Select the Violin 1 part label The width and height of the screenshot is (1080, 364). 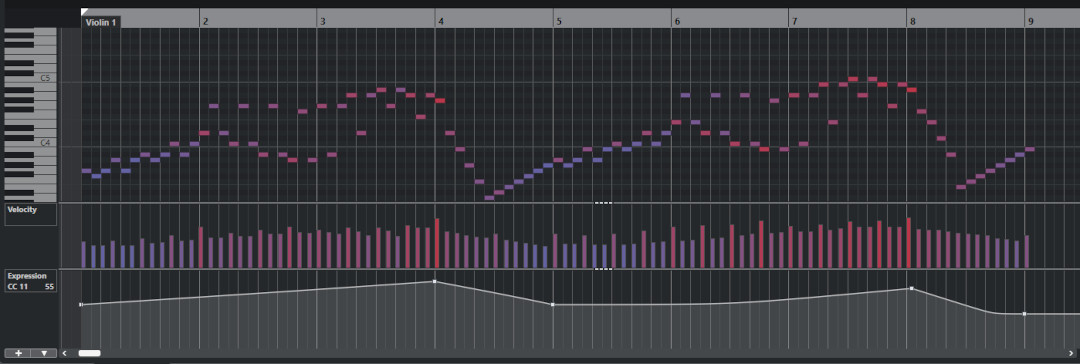point(101,22)
